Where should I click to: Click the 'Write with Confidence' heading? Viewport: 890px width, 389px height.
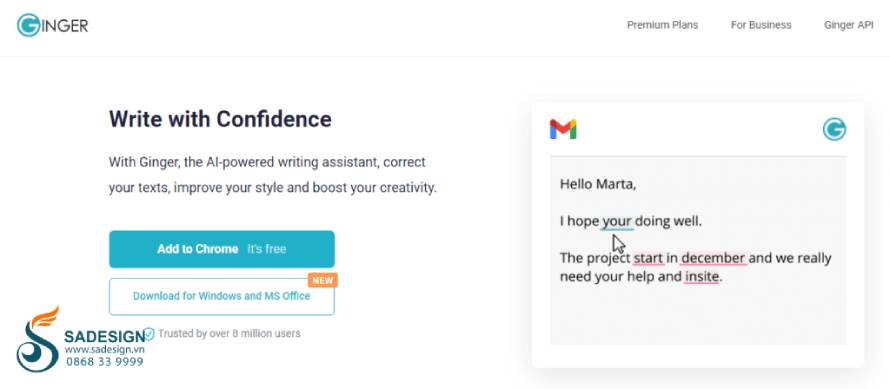pyautogui.click(x=220, y=119)
